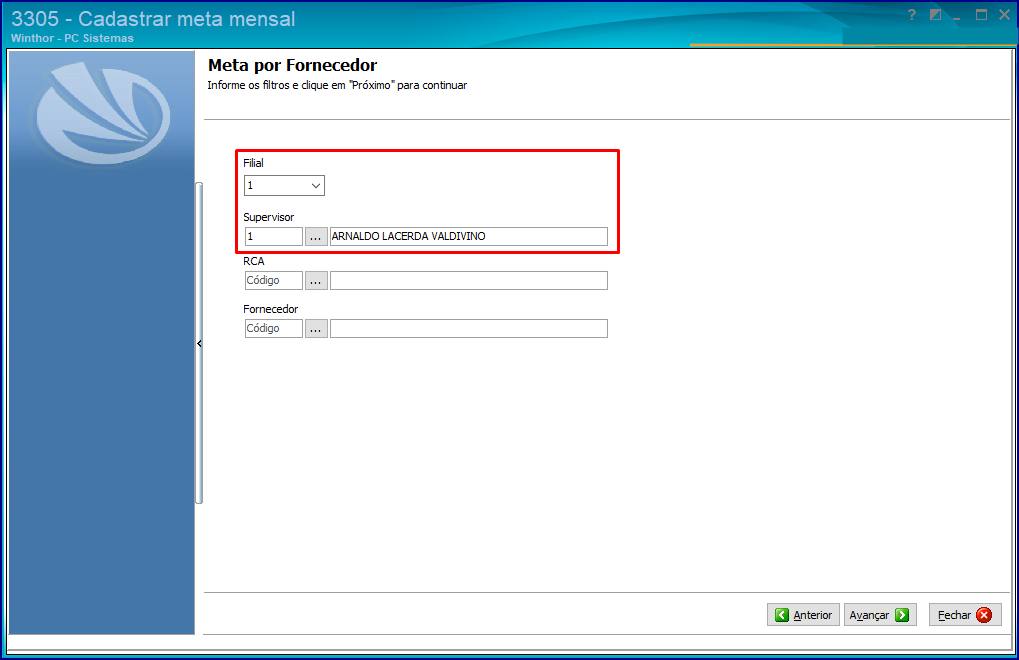1019x660 pixels.
Task: Click the 3305 - Cadastrar meta mensal title
Action: point(153,19)
